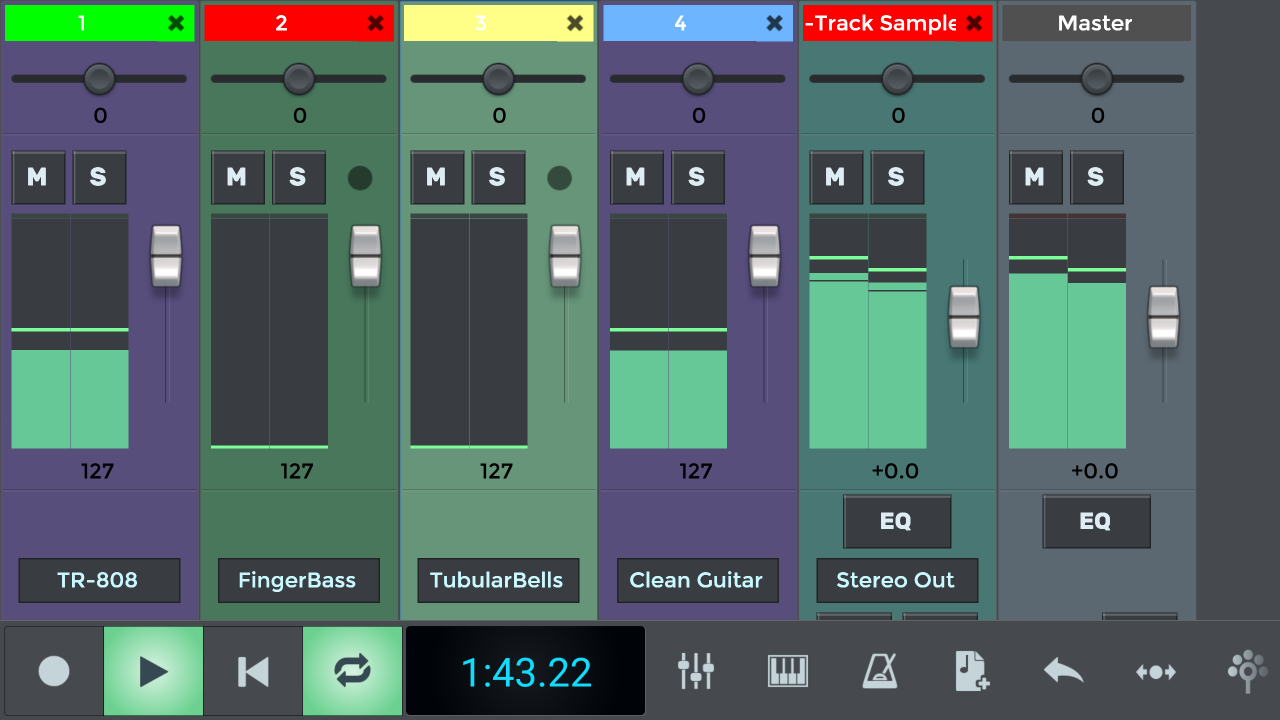This screenshot has height=720, width=1280.
Task: Rewind to start of song
Action: pos(253,671)
